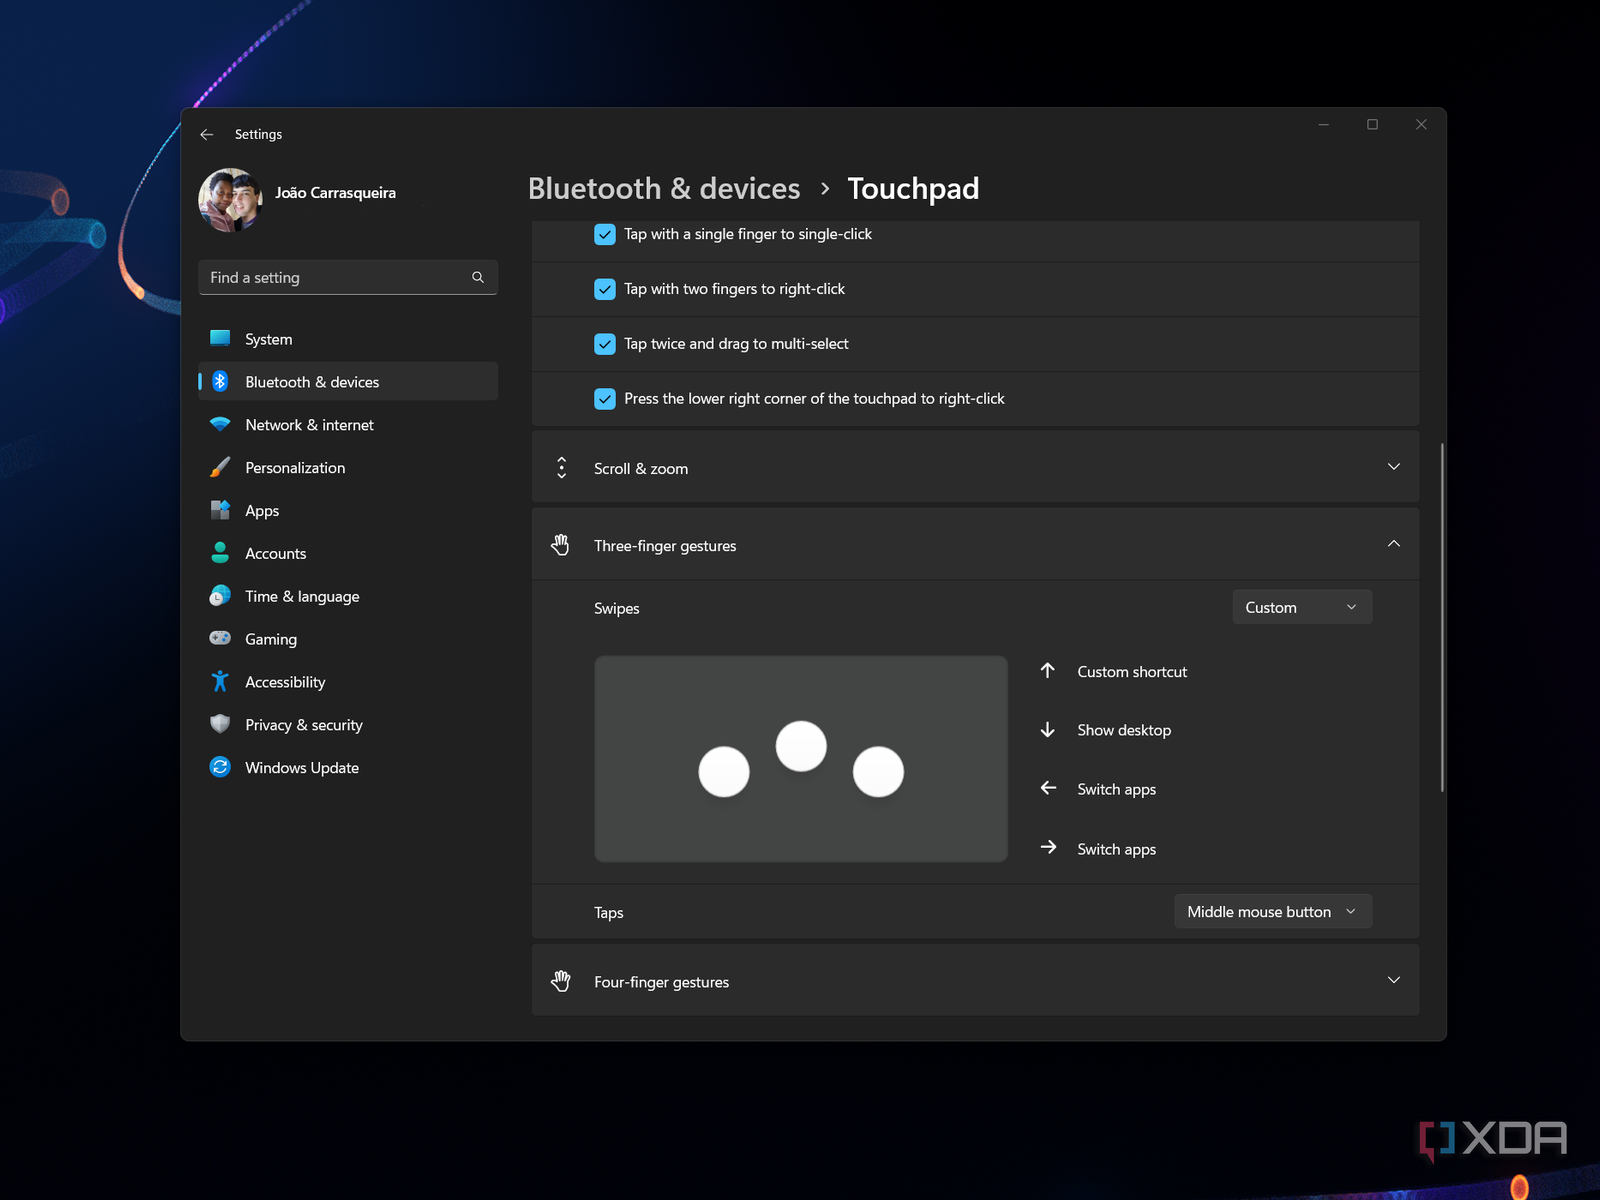Click the Windows Update sync icon
Image resolution: width=1600 pixels, height=1200 pixels.
click(220, 767)
